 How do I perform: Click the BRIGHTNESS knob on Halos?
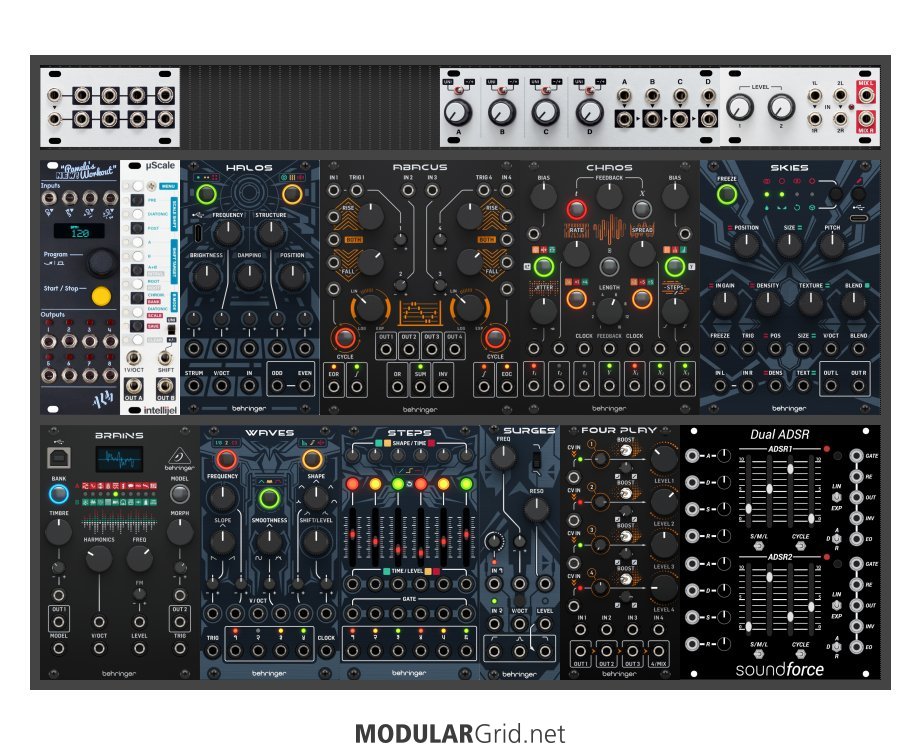tap(206, 276)
